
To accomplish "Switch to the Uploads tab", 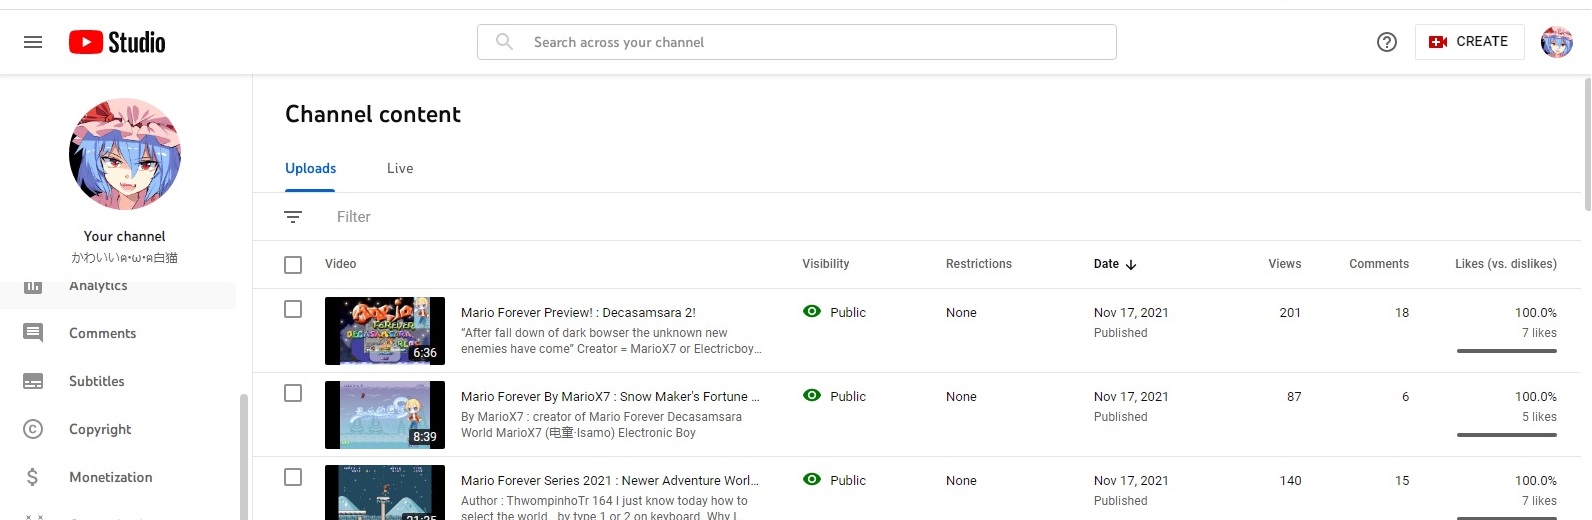I will [x=310, y=168].
